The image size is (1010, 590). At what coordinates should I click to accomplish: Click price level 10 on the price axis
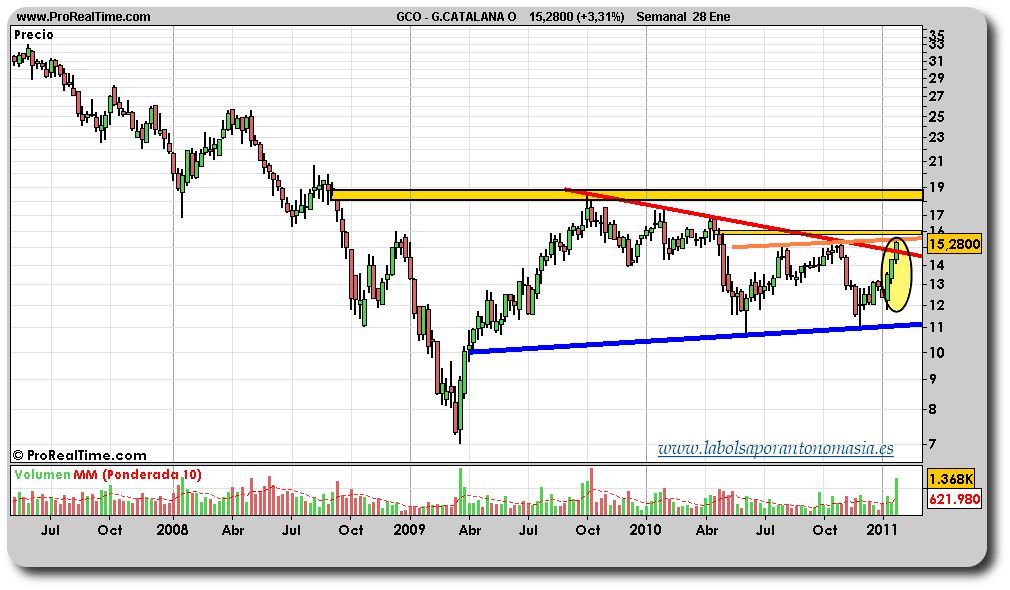pos(937,353)
